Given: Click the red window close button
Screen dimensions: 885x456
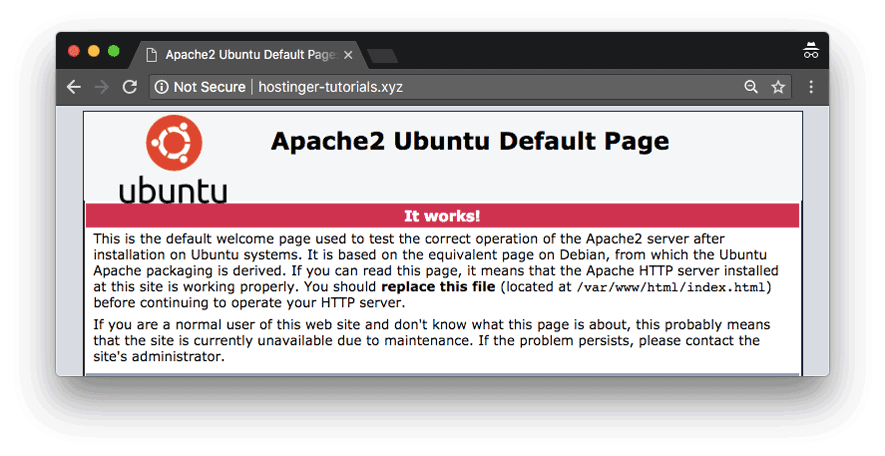Looking at the screenshot, I should pyautogui.click(x=74, y=51).
